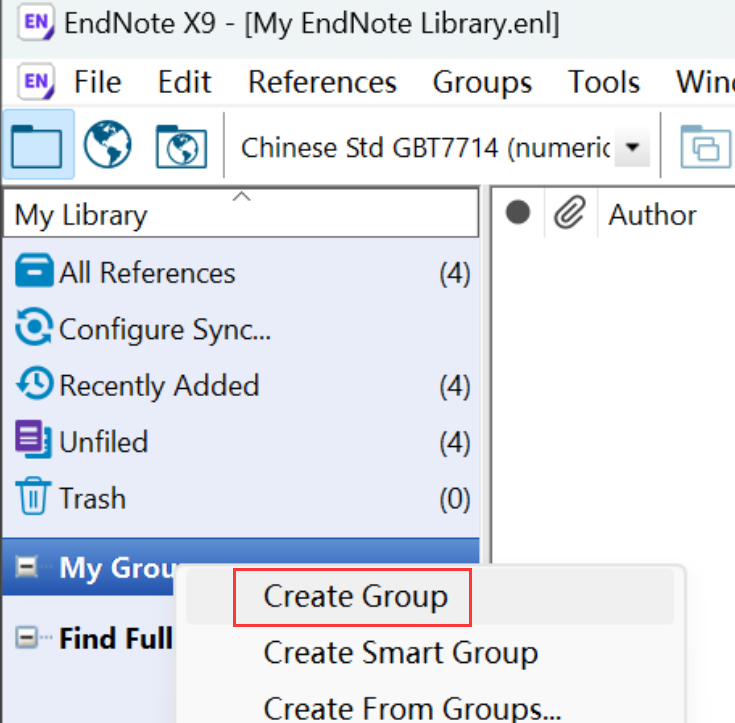Sort by the paperclip attachment column header

tap(570, 212)
